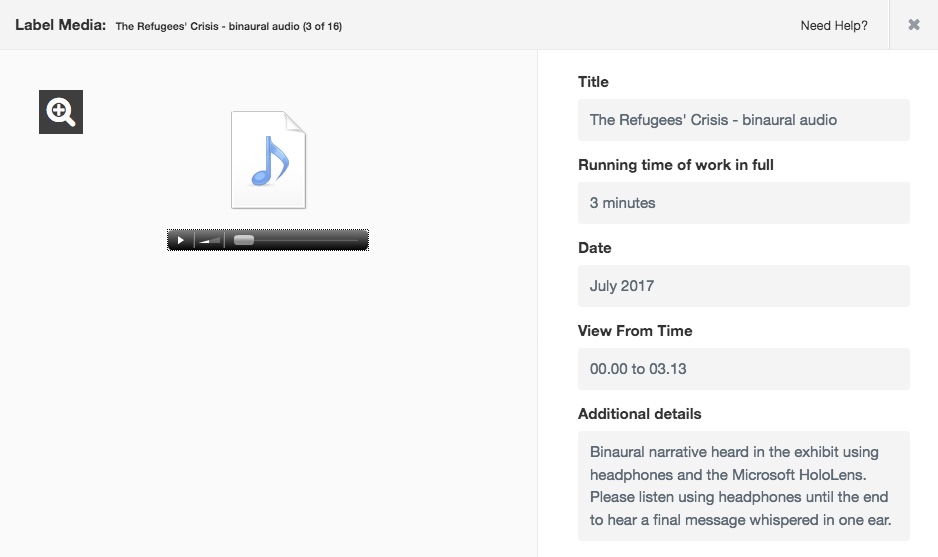Click the Date field showing July 2017
The width and height of the screenshot is (938, 557).
pyautogui.click(x=743, y=286)
